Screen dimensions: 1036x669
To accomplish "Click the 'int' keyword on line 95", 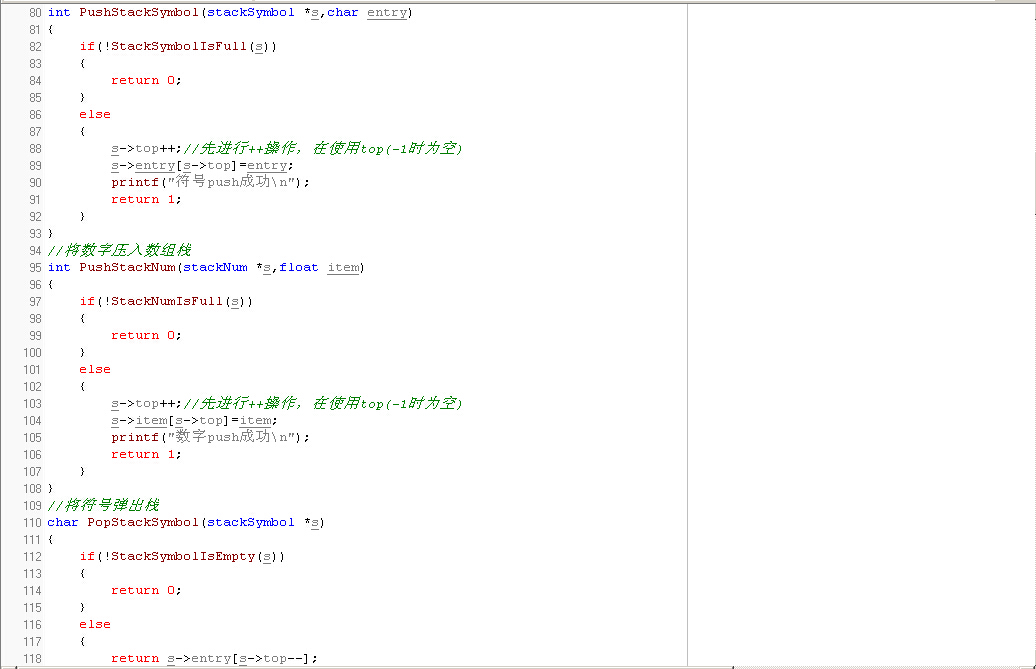I will pos(59,267).
